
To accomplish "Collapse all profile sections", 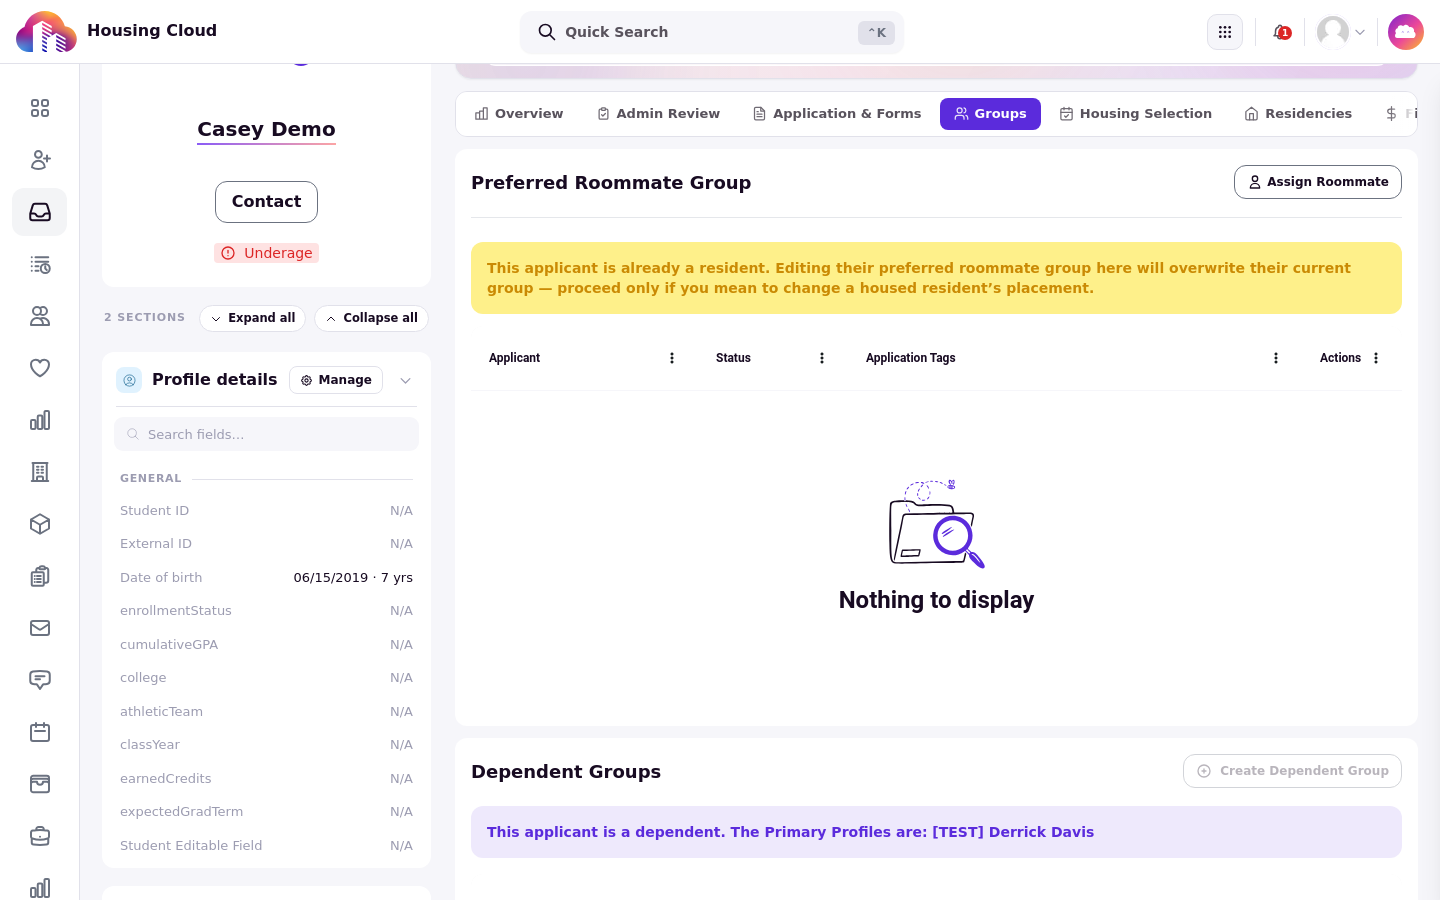I will coord(371,318).
